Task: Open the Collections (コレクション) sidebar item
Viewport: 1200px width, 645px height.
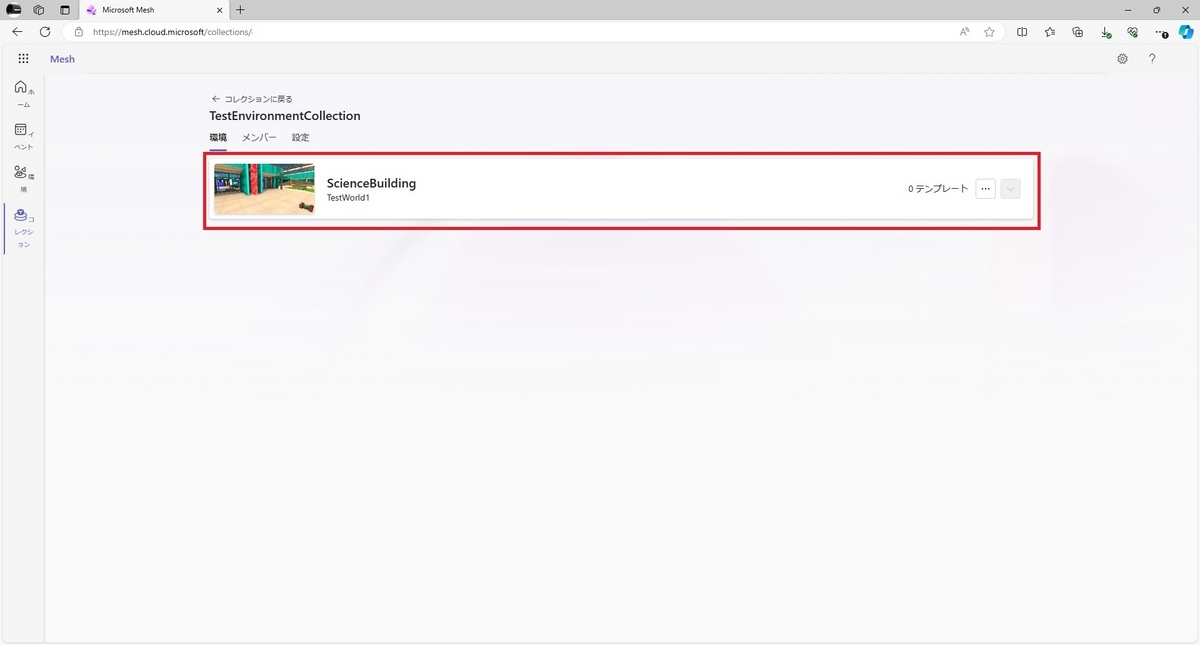Action: (x=24, y=229)
